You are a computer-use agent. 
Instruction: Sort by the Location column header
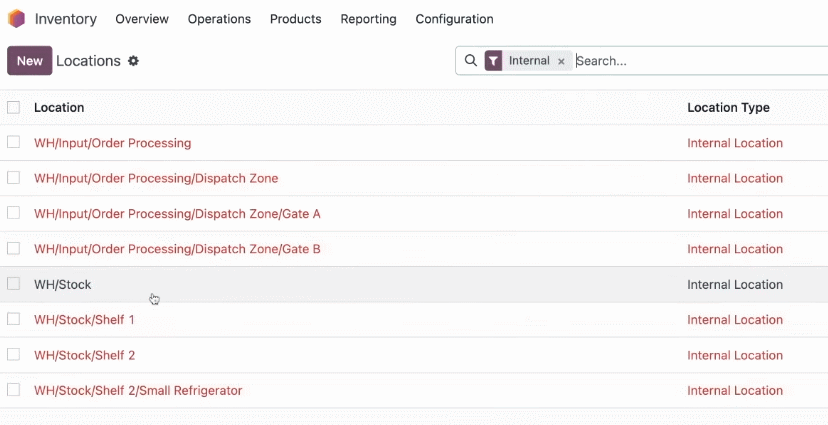tap(59, 108)
